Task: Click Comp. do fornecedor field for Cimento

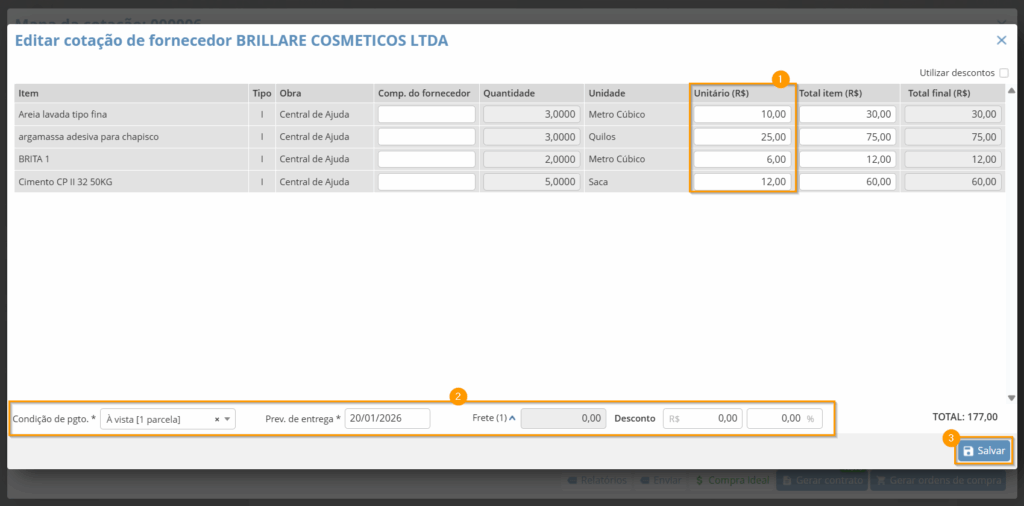Action: [x=426, y=181]
